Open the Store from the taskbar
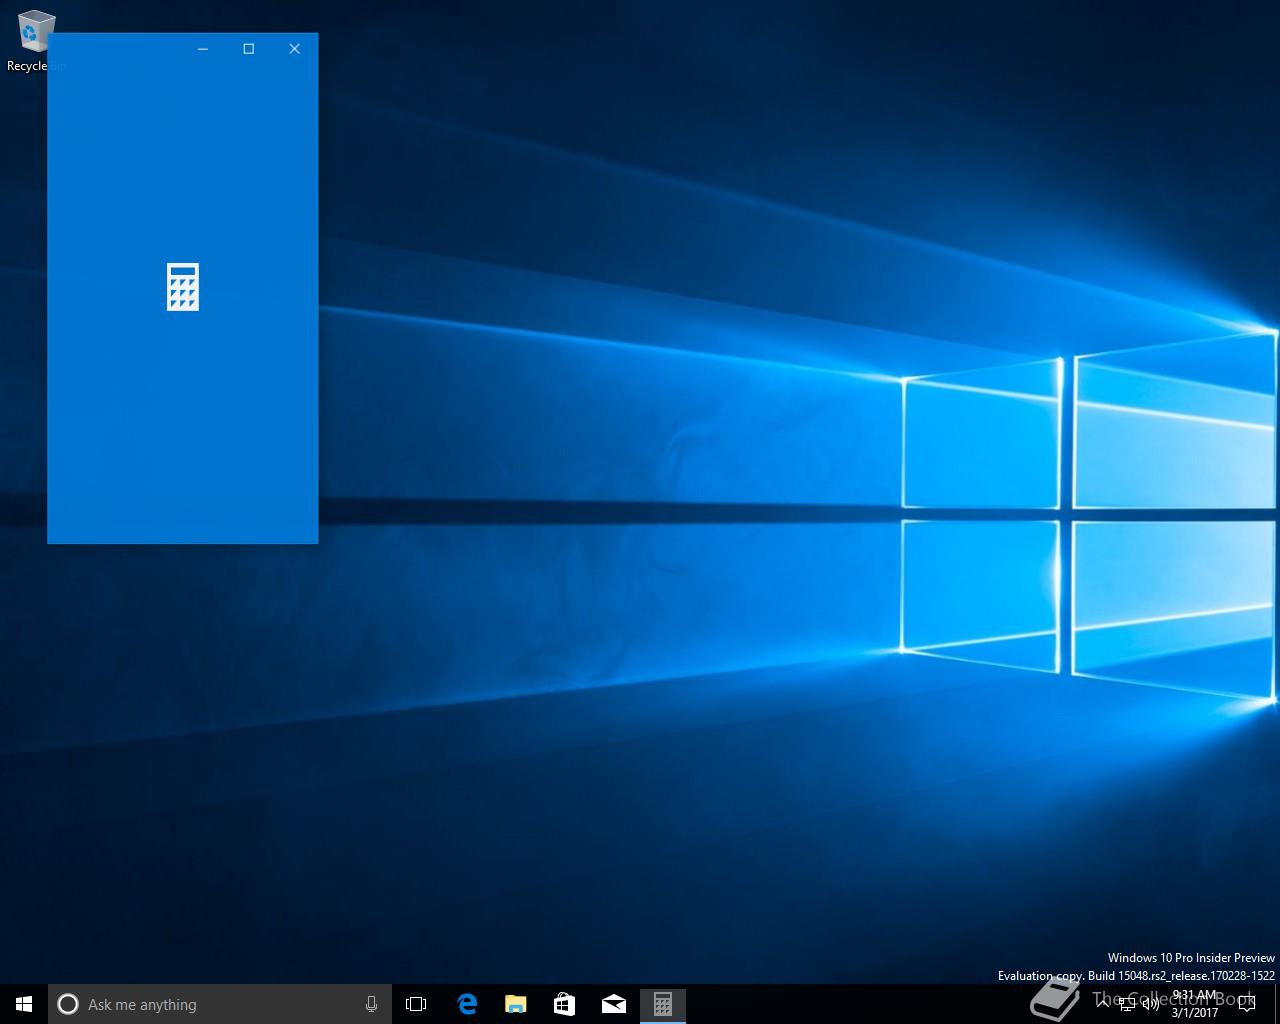Image resolution: width=1280 pixels, height=1024 pixels. pyautogui.click(x=564, y=1004)
